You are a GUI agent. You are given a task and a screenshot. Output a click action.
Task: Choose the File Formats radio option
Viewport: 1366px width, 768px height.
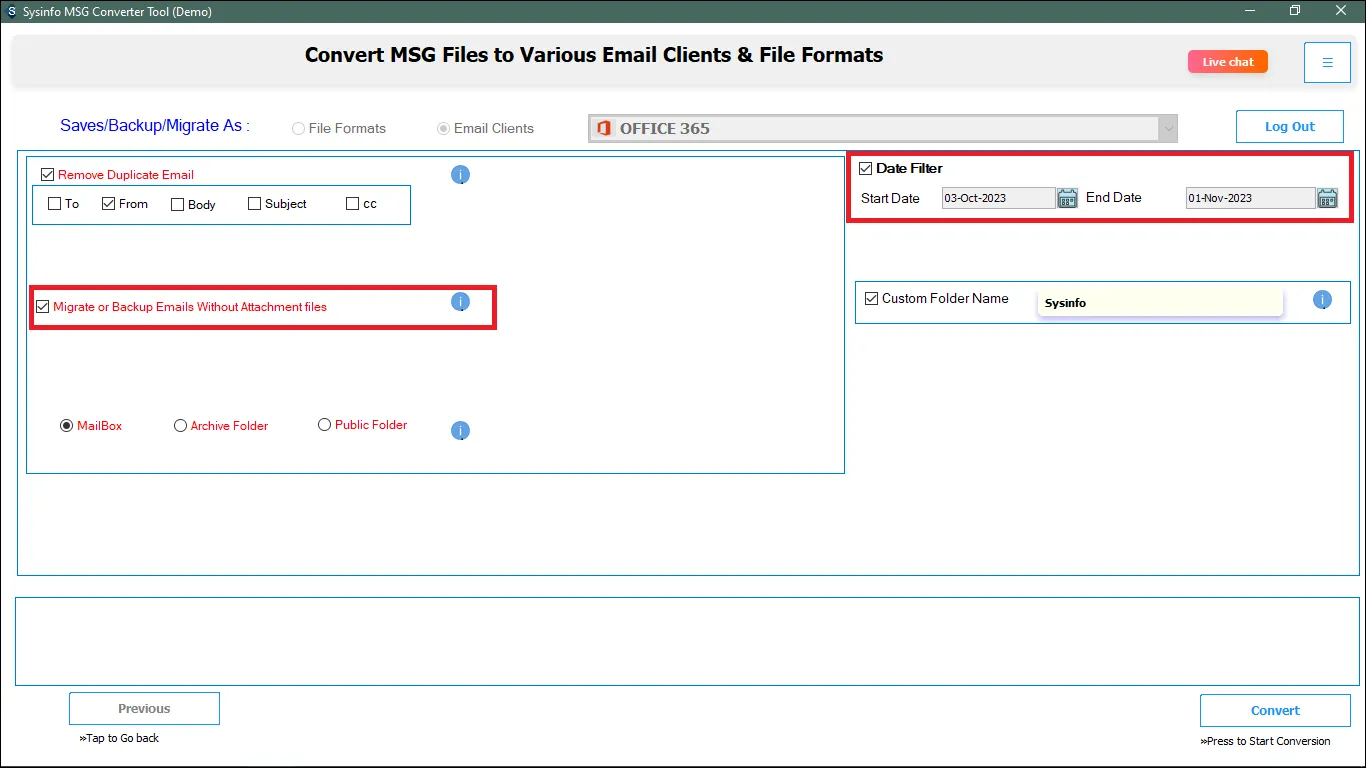pyautogui.click(x=299, y=129)
